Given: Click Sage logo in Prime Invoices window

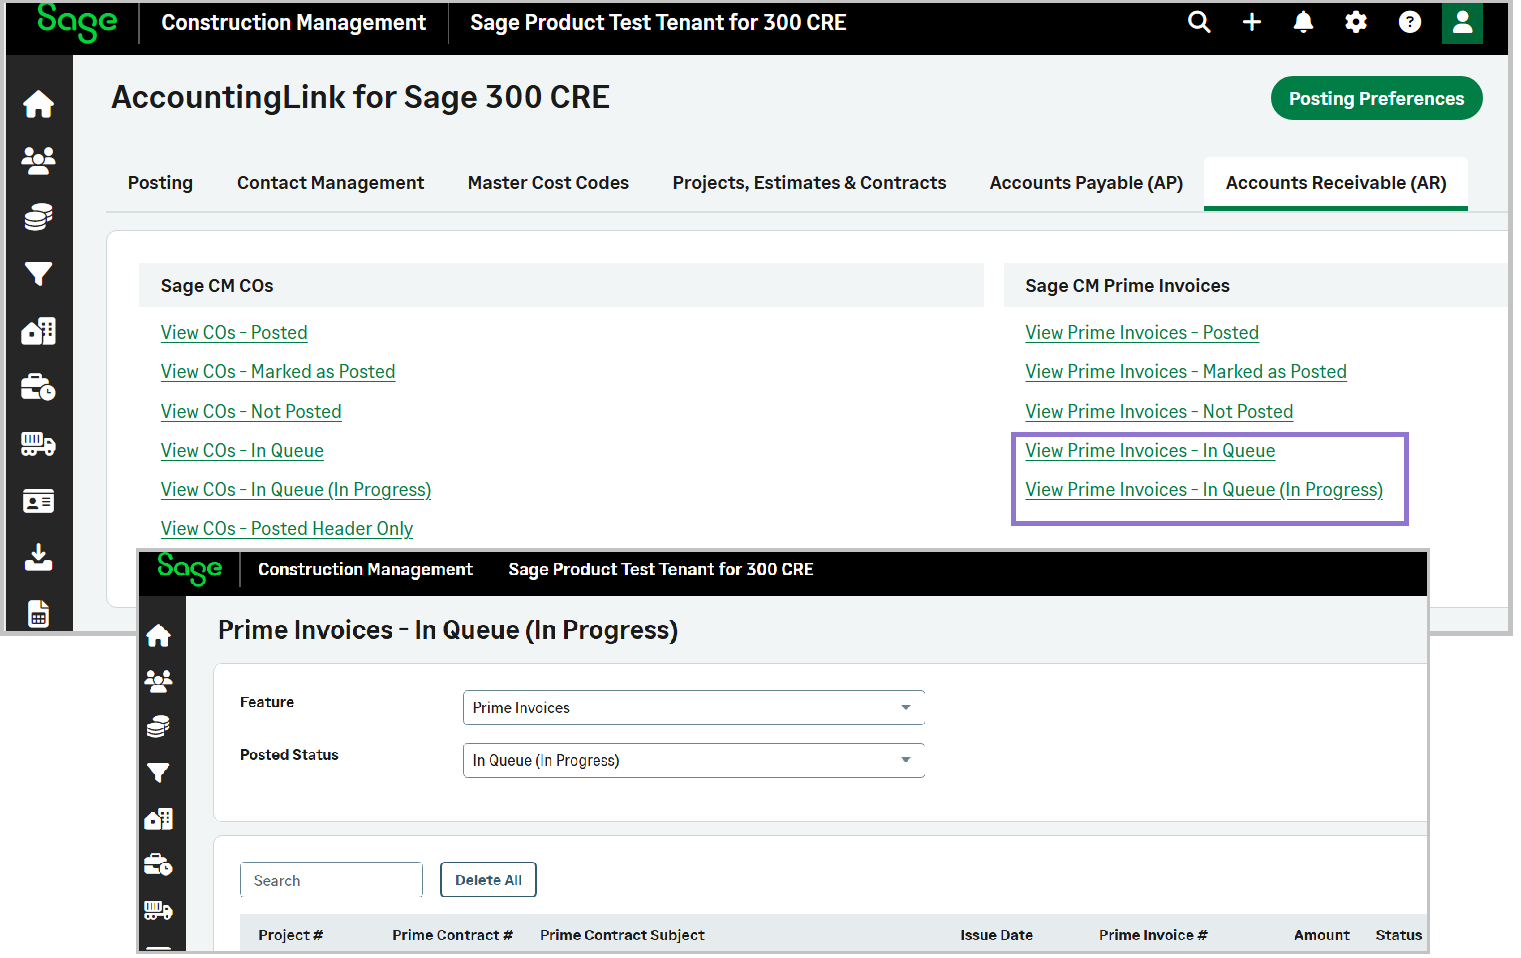Looking at the screenshot, I should (190, 569).
